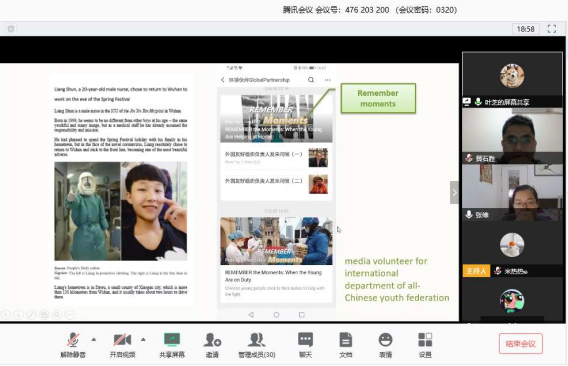Viewport: 568px width, 366px height.
Task: Unmute microphone in meeting toolbar
Action: (x=73, y=345)
